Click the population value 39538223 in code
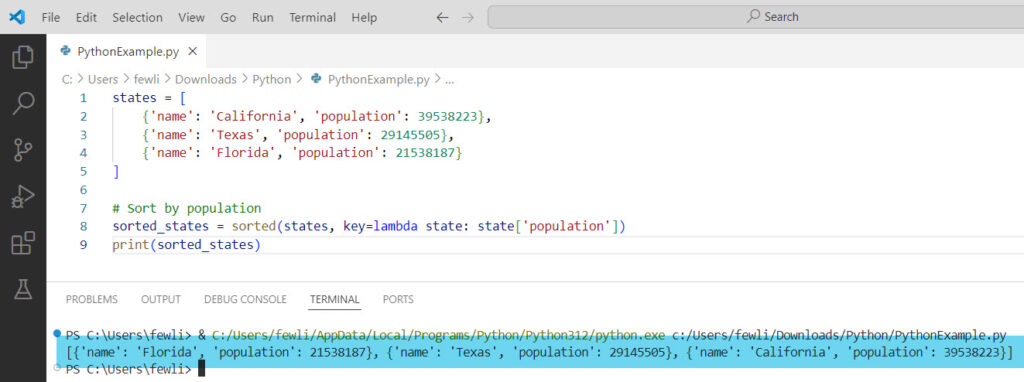The width and height of the screenshot is (1024, 382). tap(447, 116)
